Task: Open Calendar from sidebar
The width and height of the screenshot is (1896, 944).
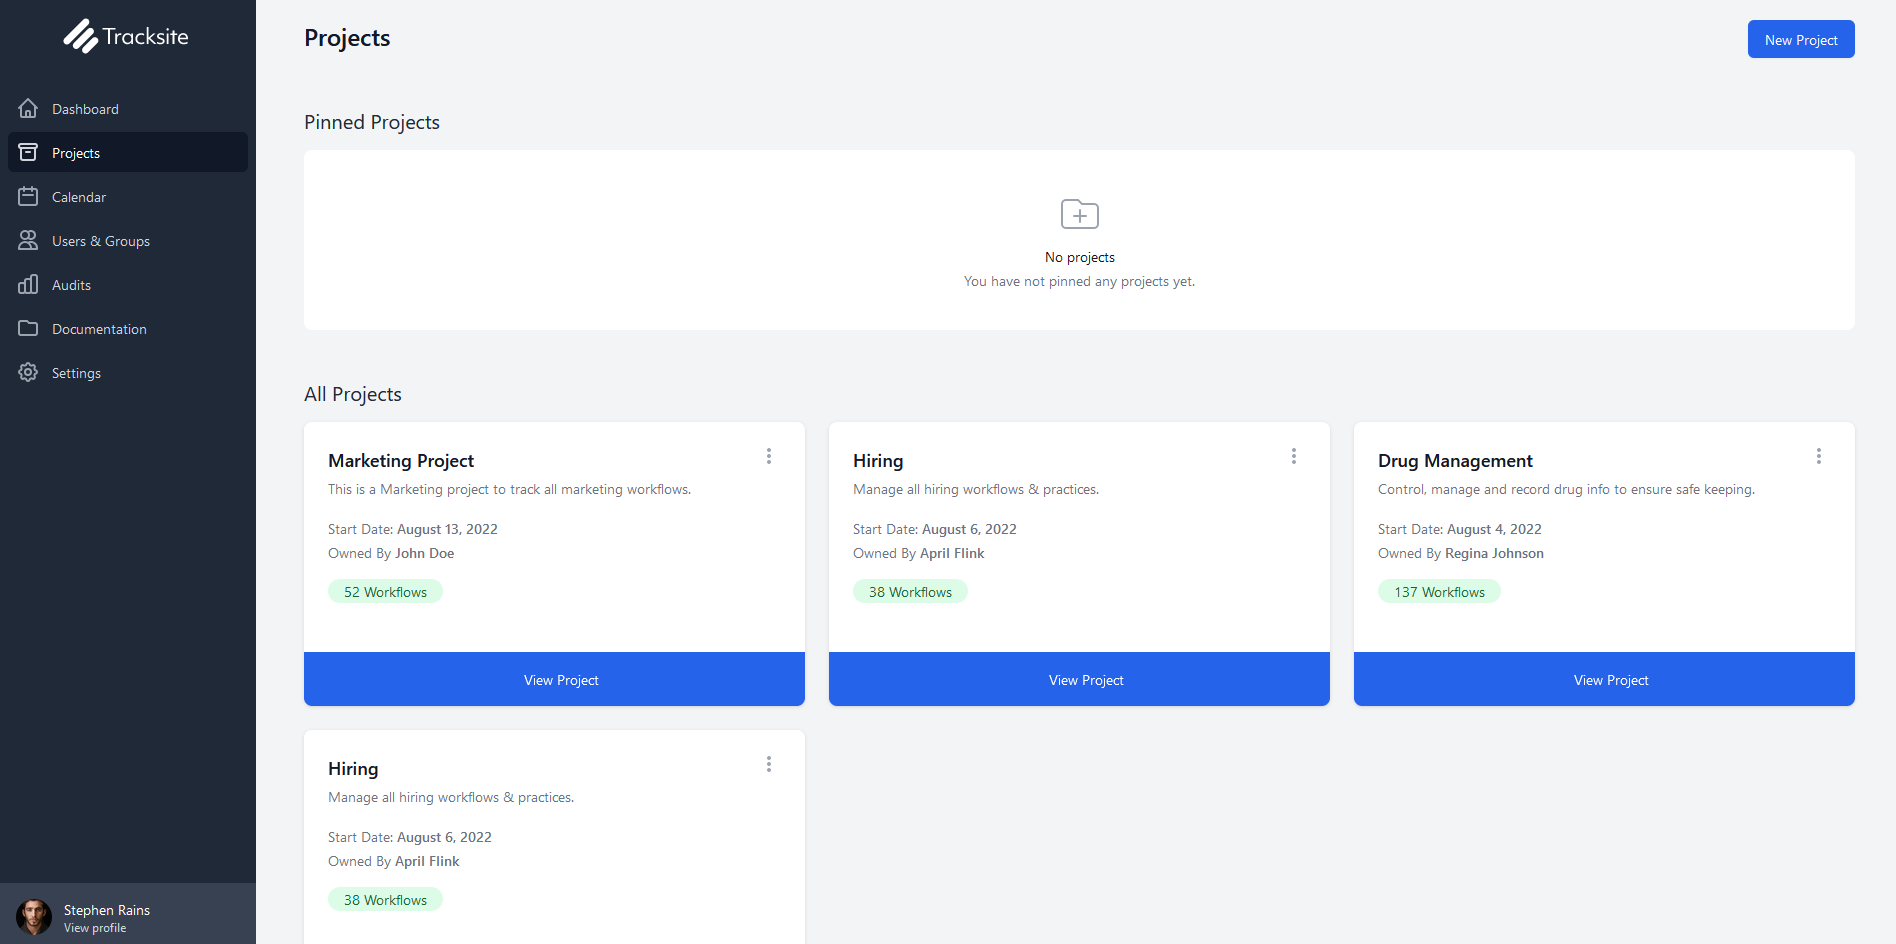Action: pos(128,196)
